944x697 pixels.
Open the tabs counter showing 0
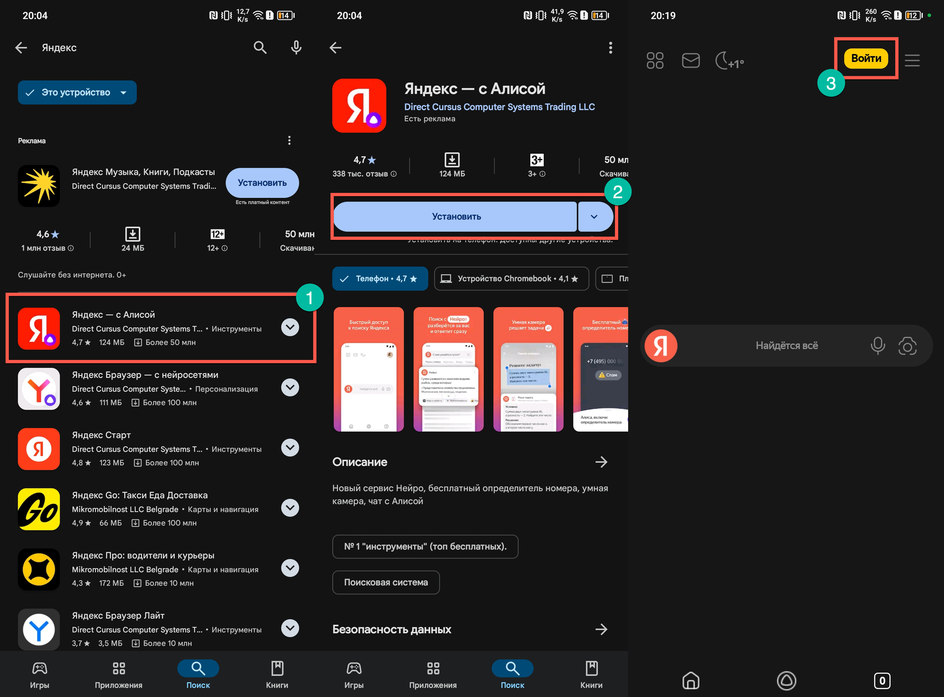coord(882,680)
